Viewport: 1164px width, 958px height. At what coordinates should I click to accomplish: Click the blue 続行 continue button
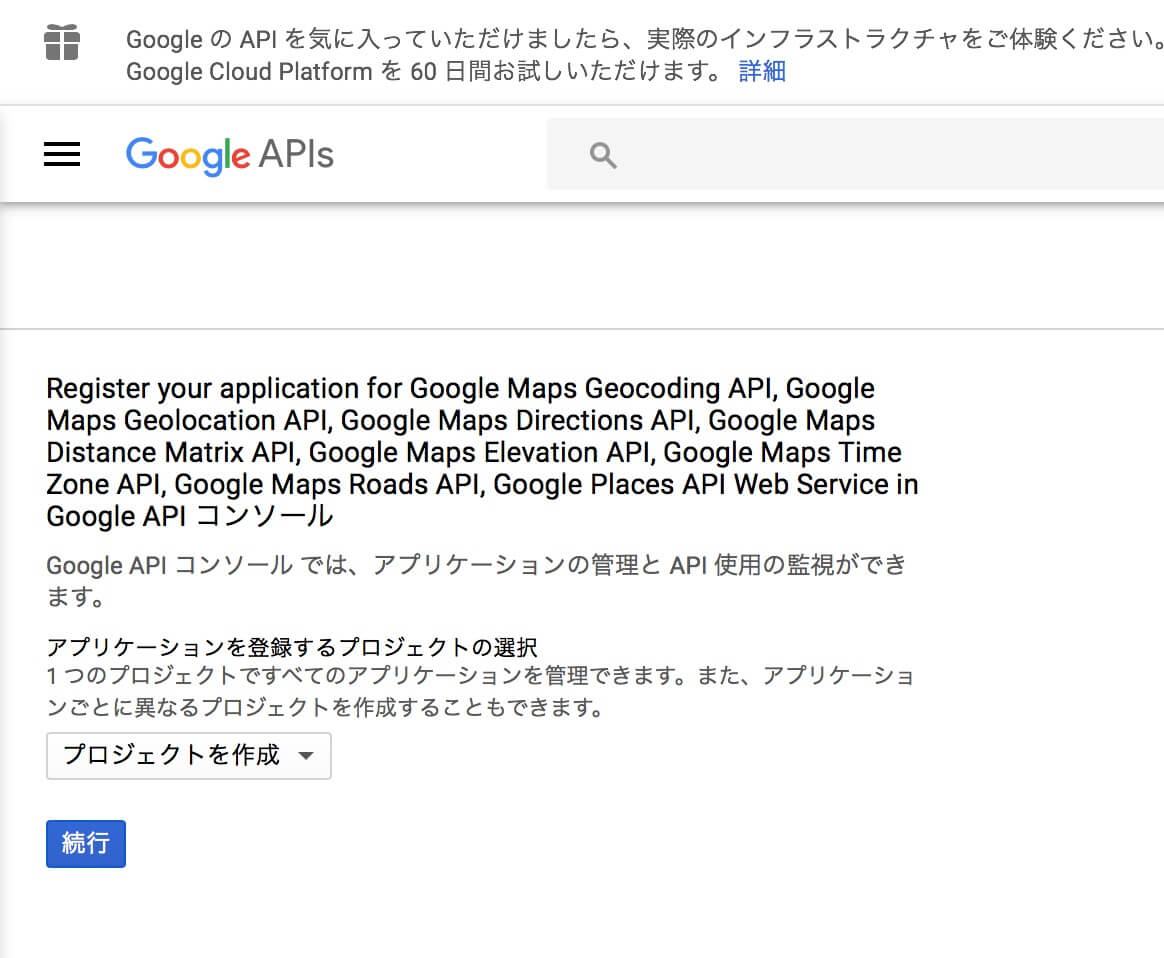pos(86,844)
